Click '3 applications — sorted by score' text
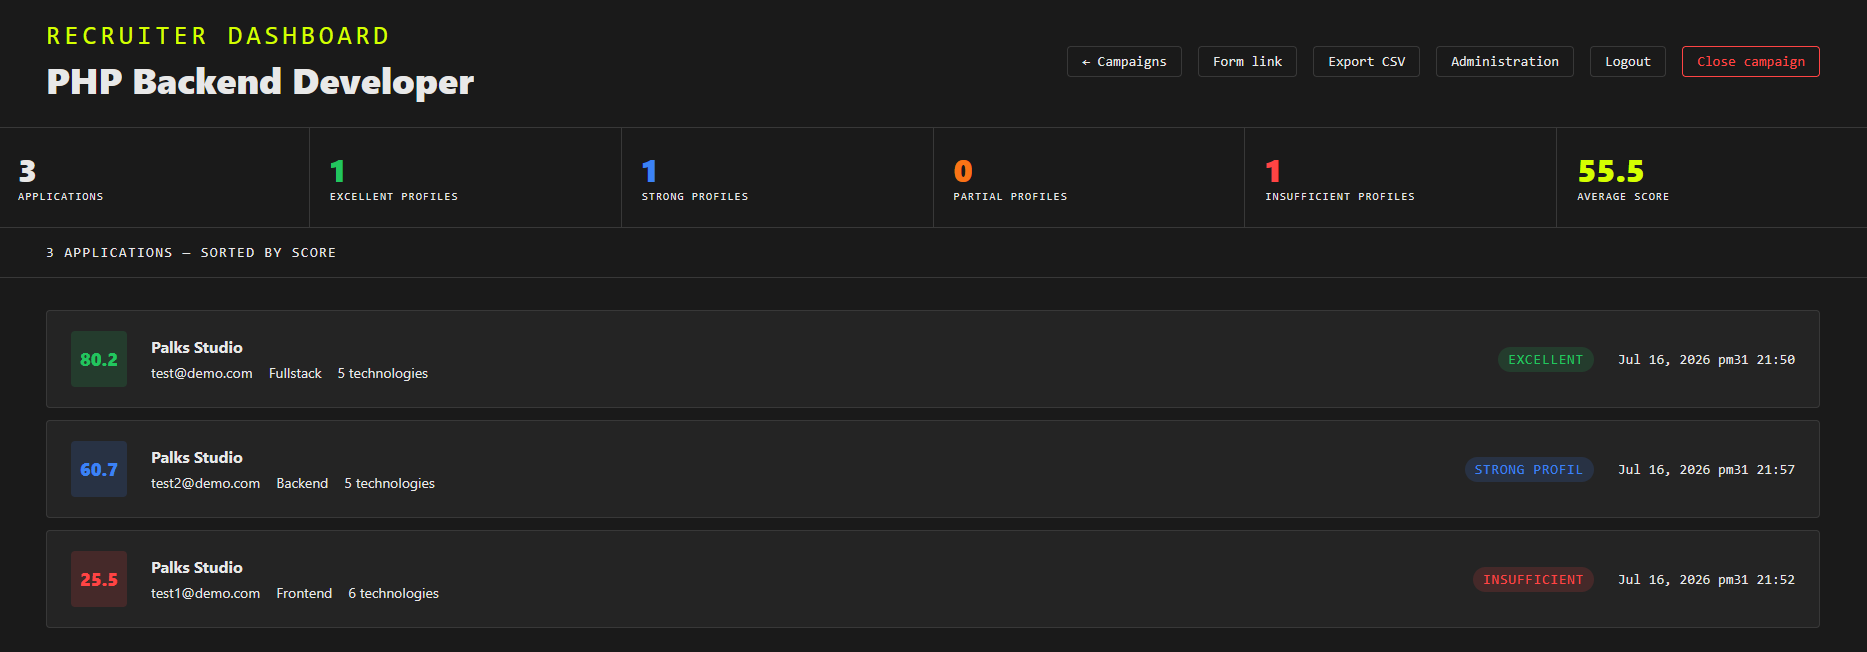1867x652 pixels. pos(191,253)
